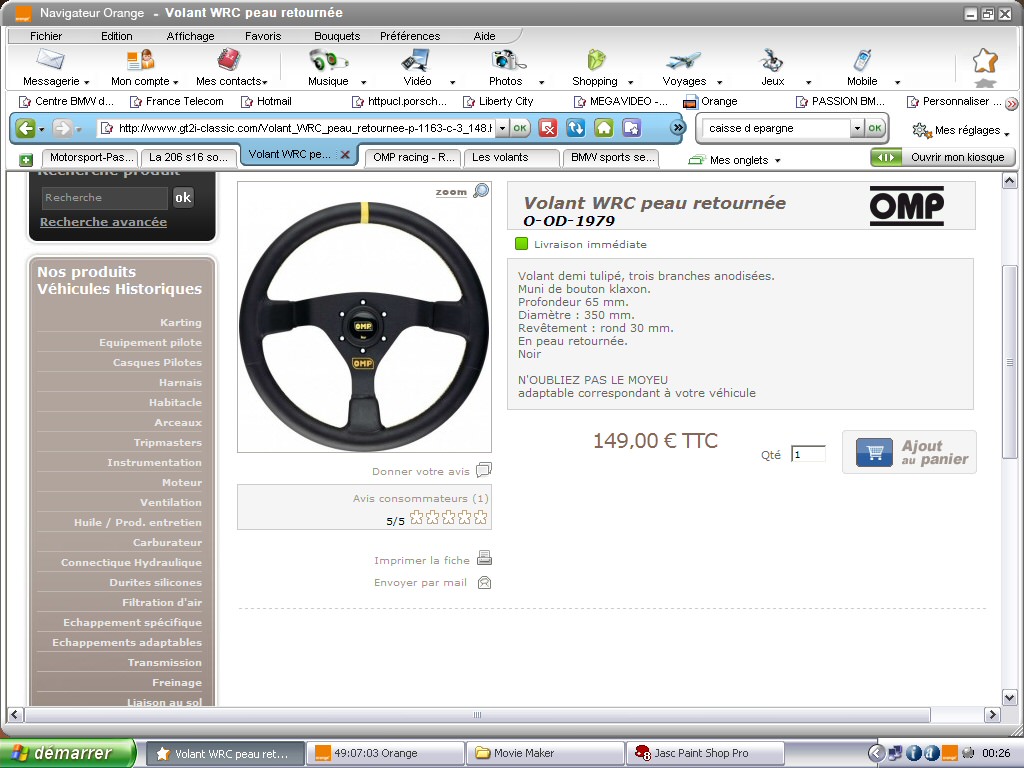
Task: Open the search box dropdown arrow
Action: (857, 128)
